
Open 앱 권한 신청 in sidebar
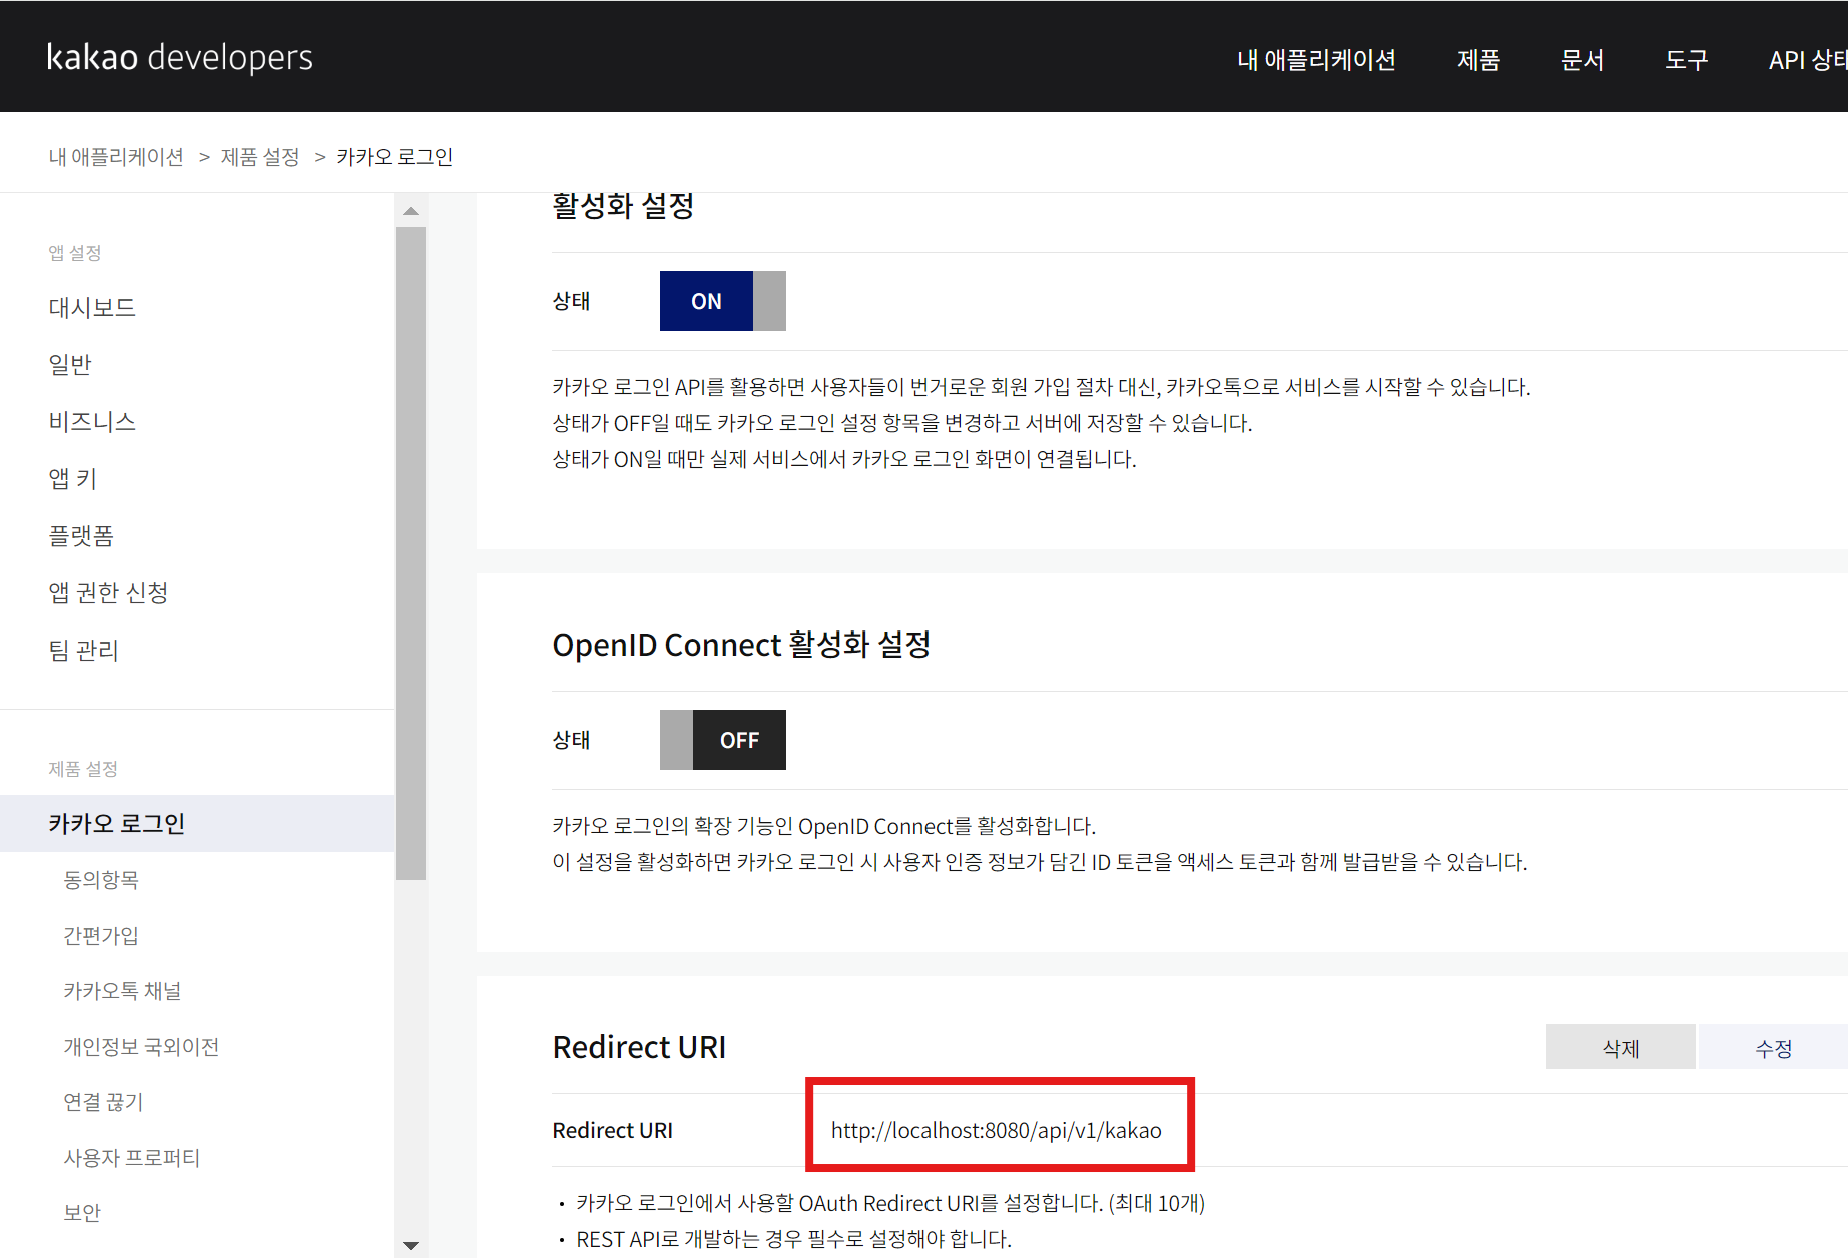(108, 592)
